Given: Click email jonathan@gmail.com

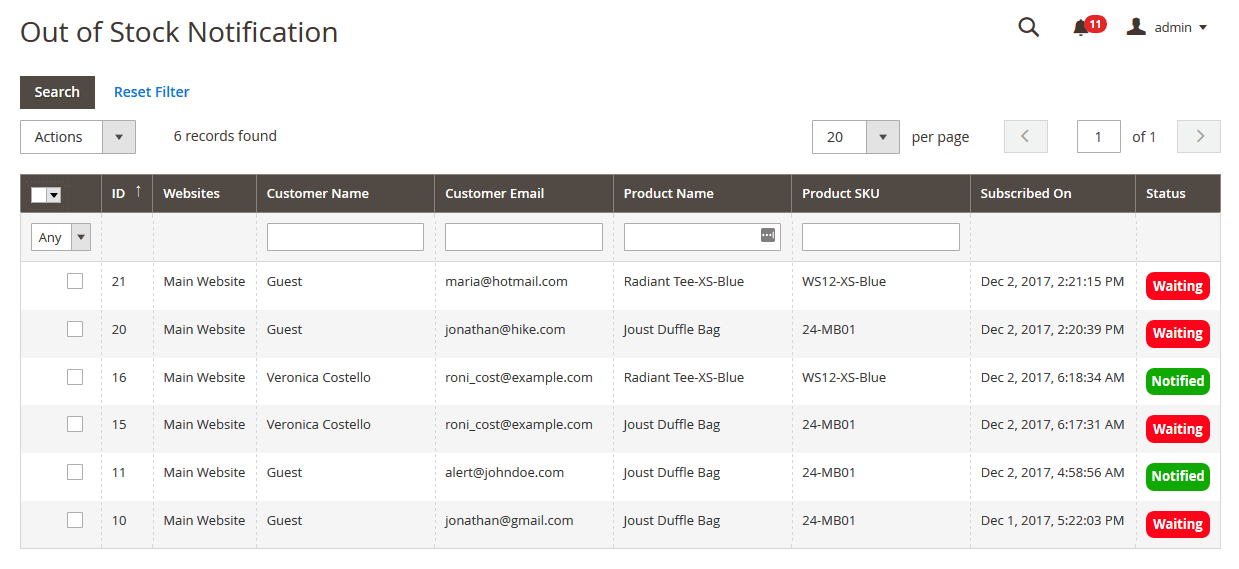Looking at the screenshot, I should [x=509, y=520].
